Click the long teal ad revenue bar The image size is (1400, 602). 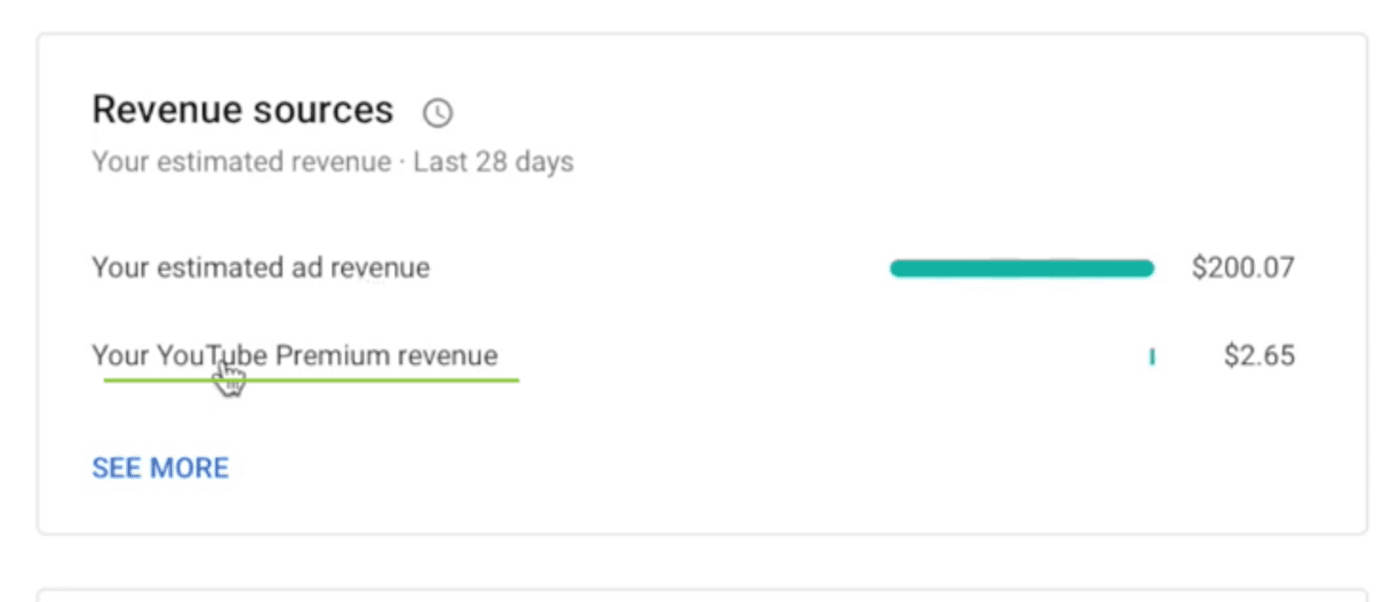click(x=1022, y=268)
